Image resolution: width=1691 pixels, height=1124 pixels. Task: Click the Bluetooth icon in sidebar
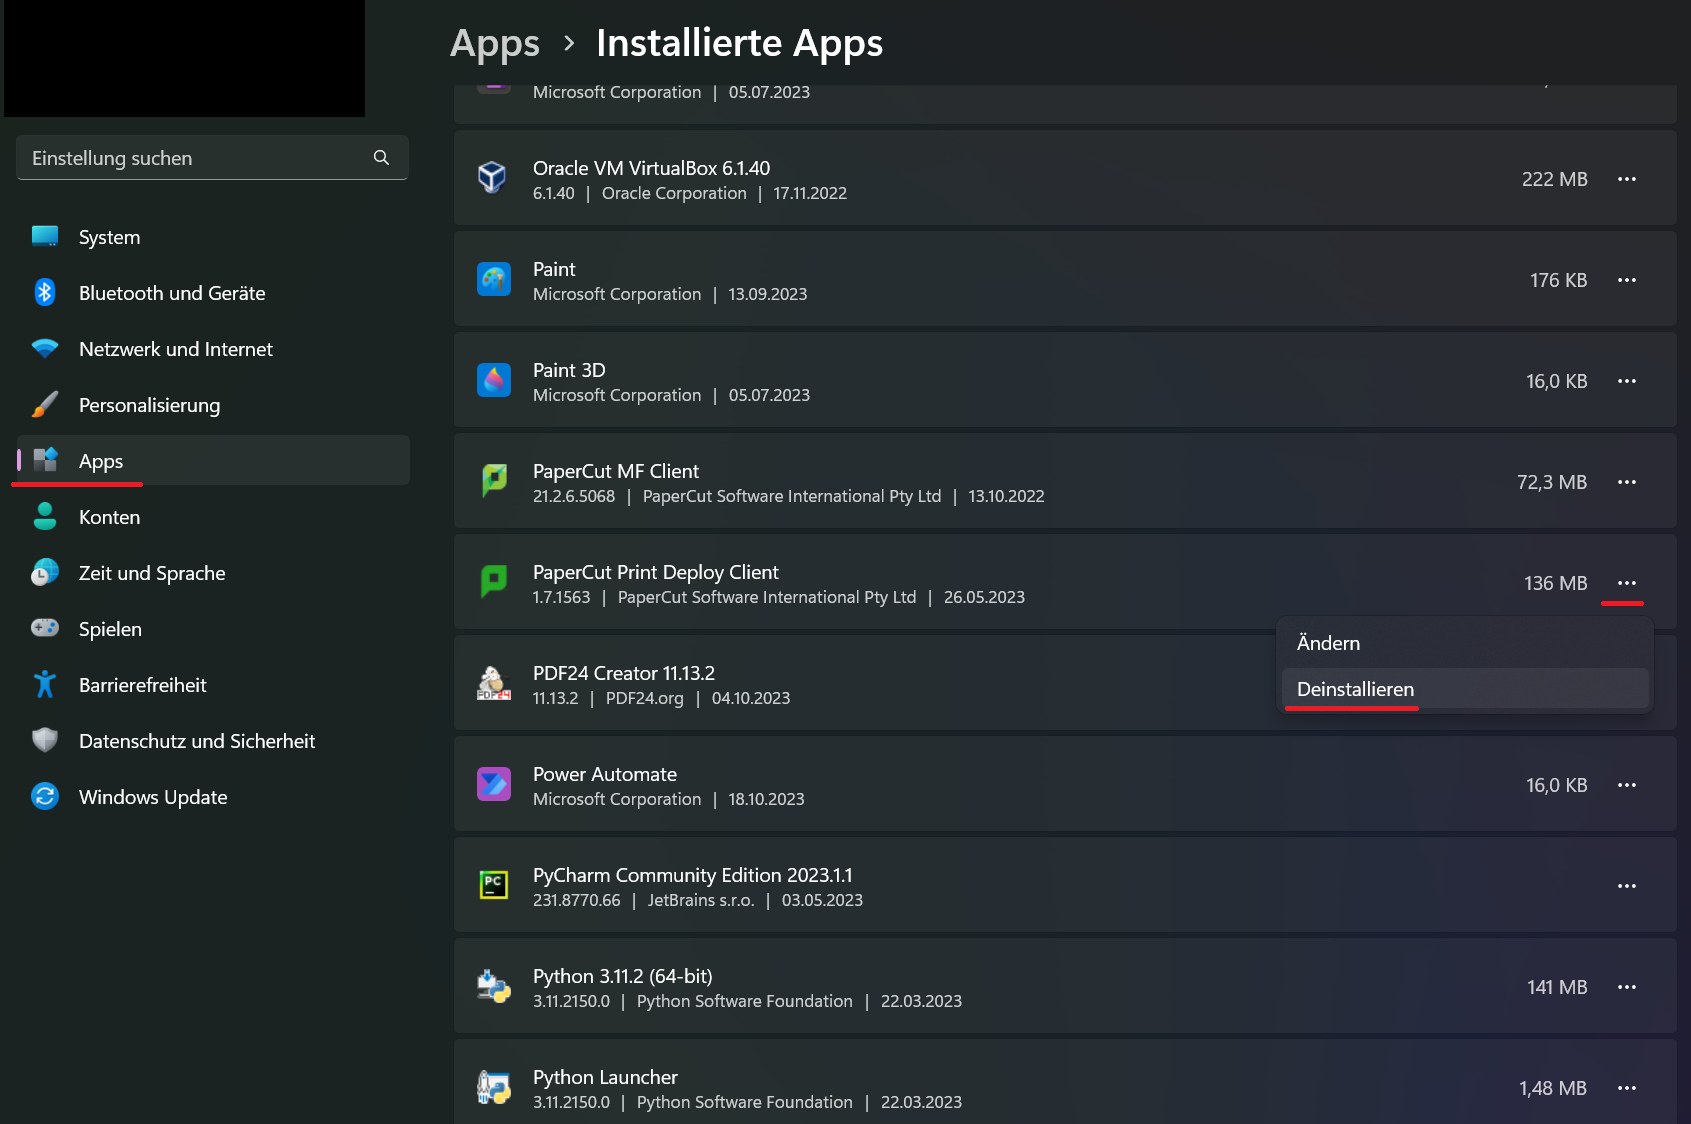tap(45, 292)
